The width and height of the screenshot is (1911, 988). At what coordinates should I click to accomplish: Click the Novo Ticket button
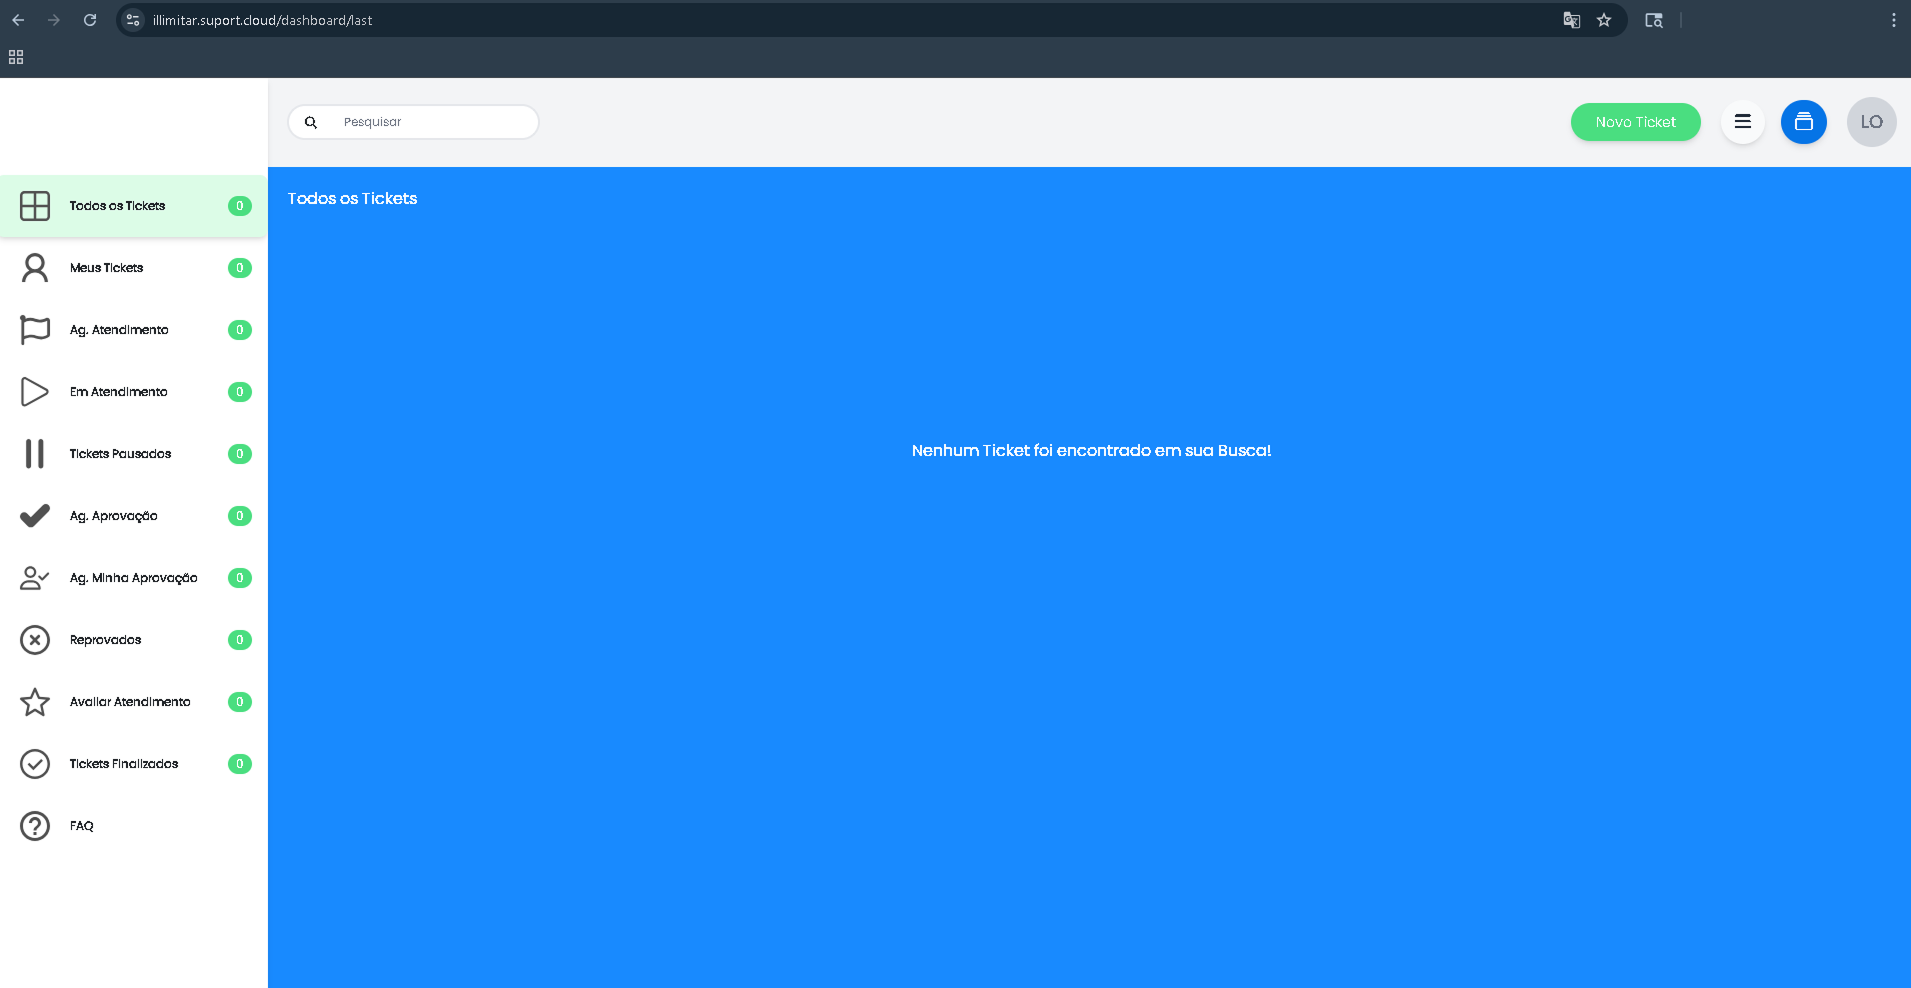pos(1635,122)
